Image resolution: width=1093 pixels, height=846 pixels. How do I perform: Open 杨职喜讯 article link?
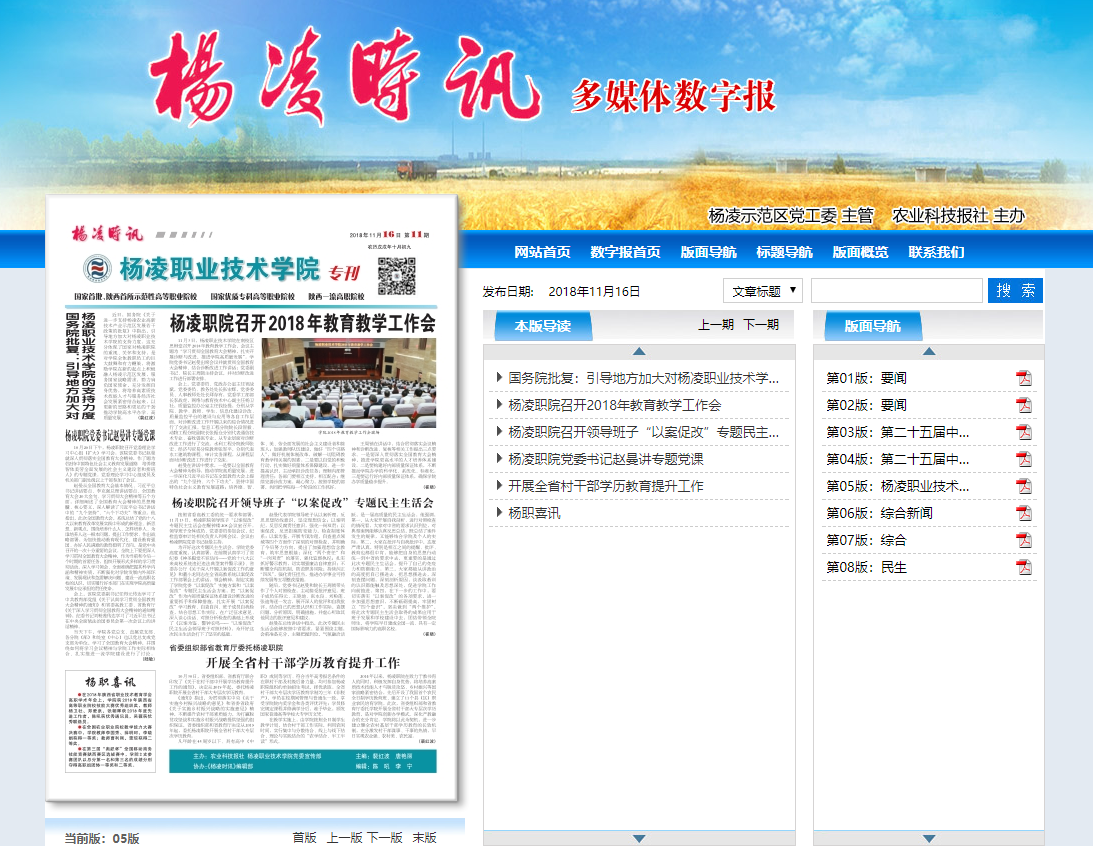535,513
